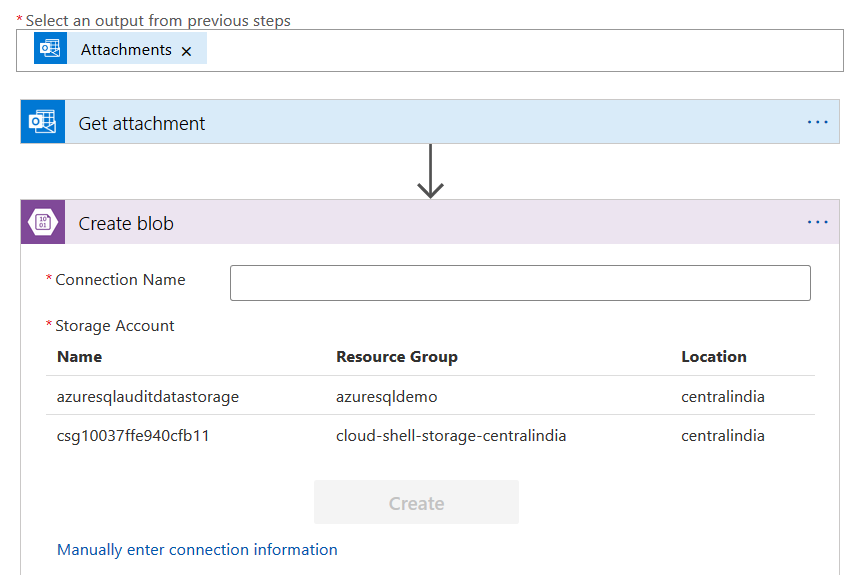Screen dimensions: 856x575
Task: Click the azuresqldemo resource group cell
Action: [387, 397]
